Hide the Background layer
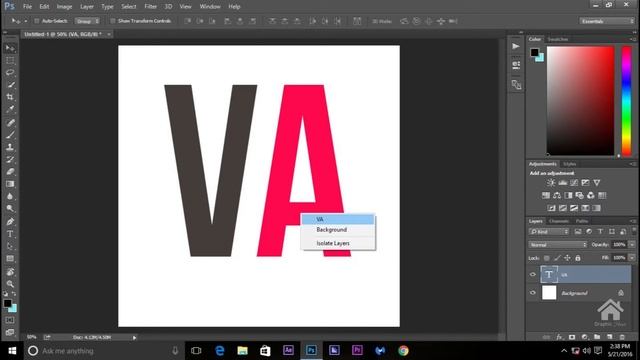Image resolution: width=640 pixels, height=360 pixels. (x=533, y=293)
